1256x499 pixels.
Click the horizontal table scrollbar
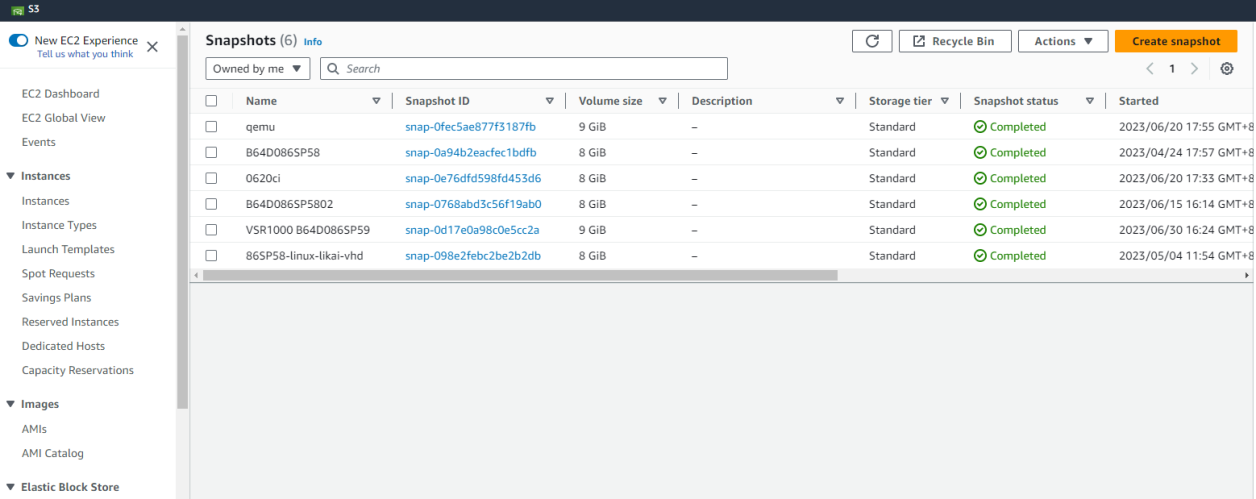(x=520, y=275)
